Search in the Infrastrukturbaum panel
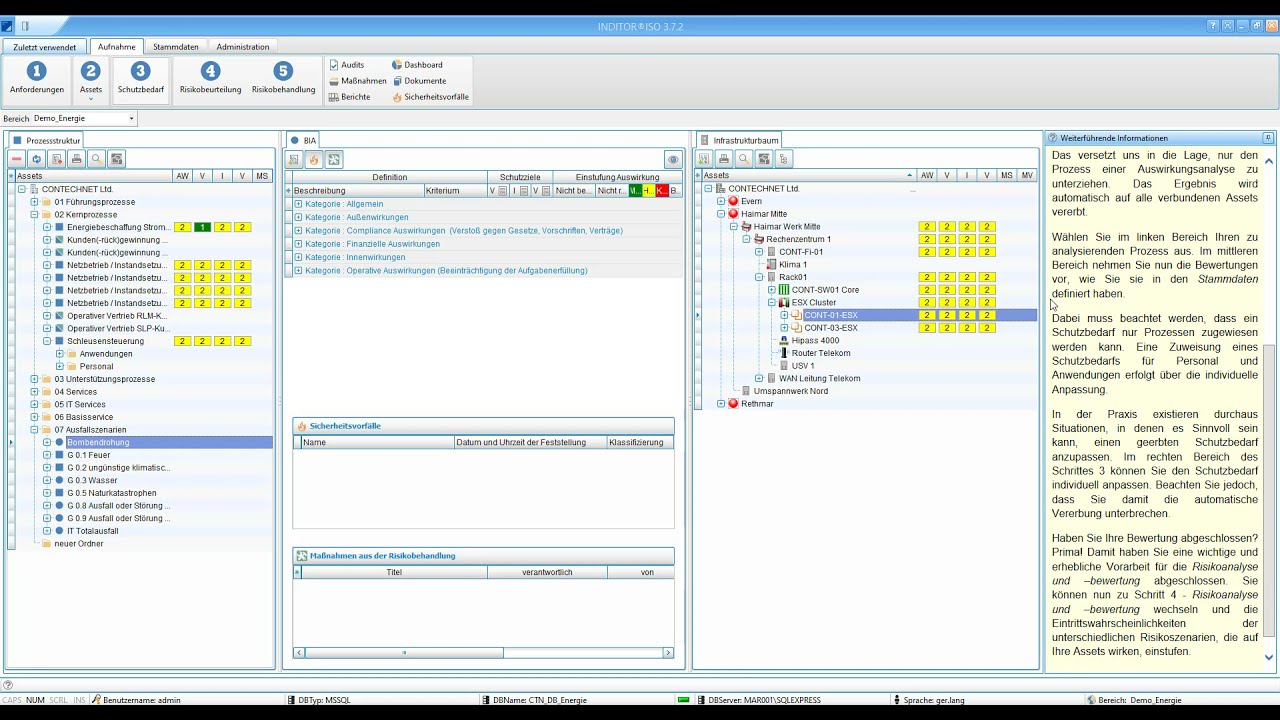 point(744,159)
